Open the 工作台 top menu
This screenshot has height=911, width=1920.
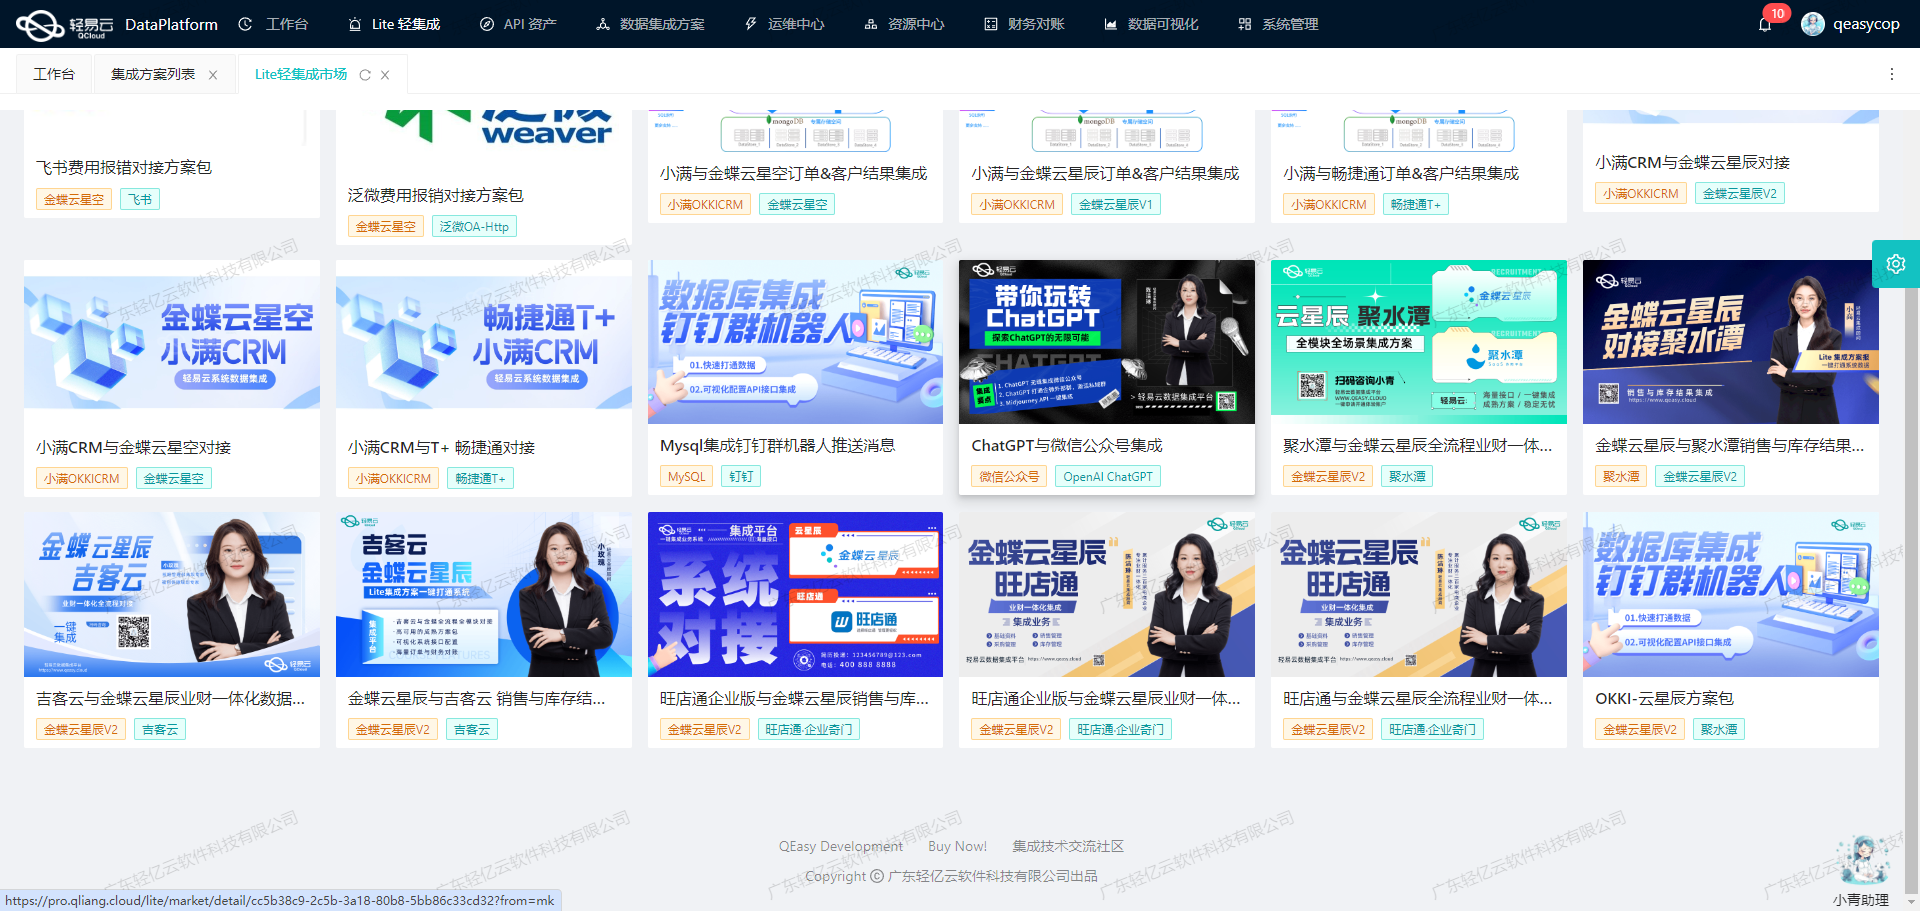click(274, 24)
